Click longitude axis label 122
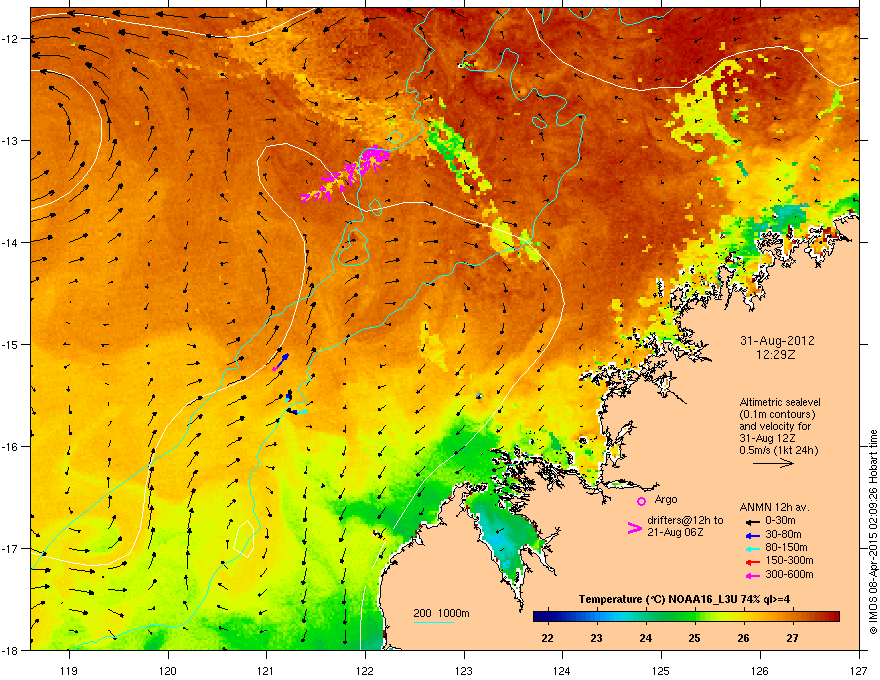Screen dimensions: 880x680 pyautogui.click(x=365, y=670)
